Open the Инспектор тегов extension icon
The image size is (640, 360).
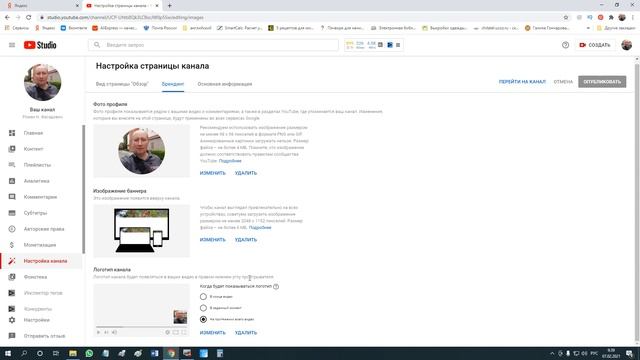pos(12,293)
